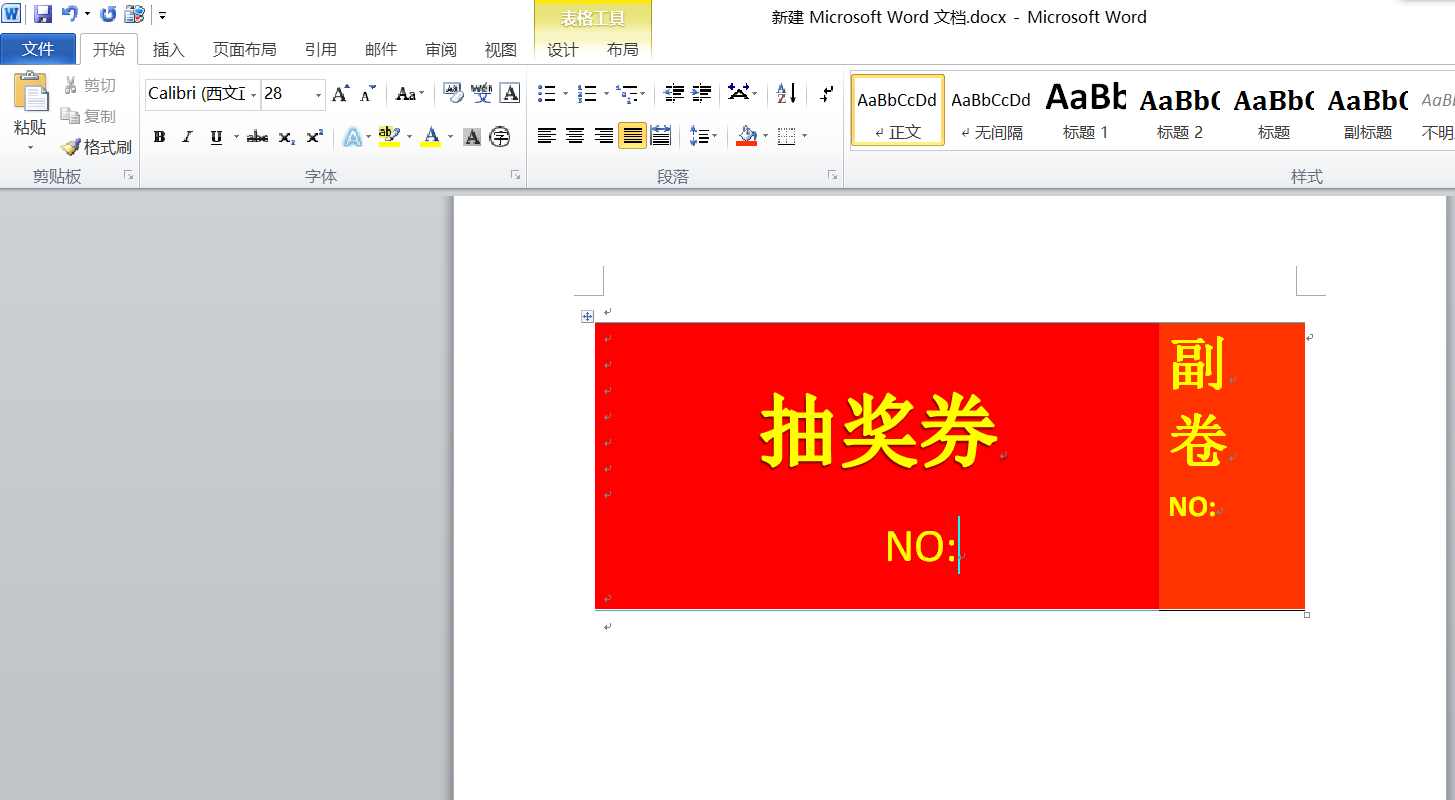1455x800 pixels.
Task: Open the File (文件) tab
Action: coord(38,49)
